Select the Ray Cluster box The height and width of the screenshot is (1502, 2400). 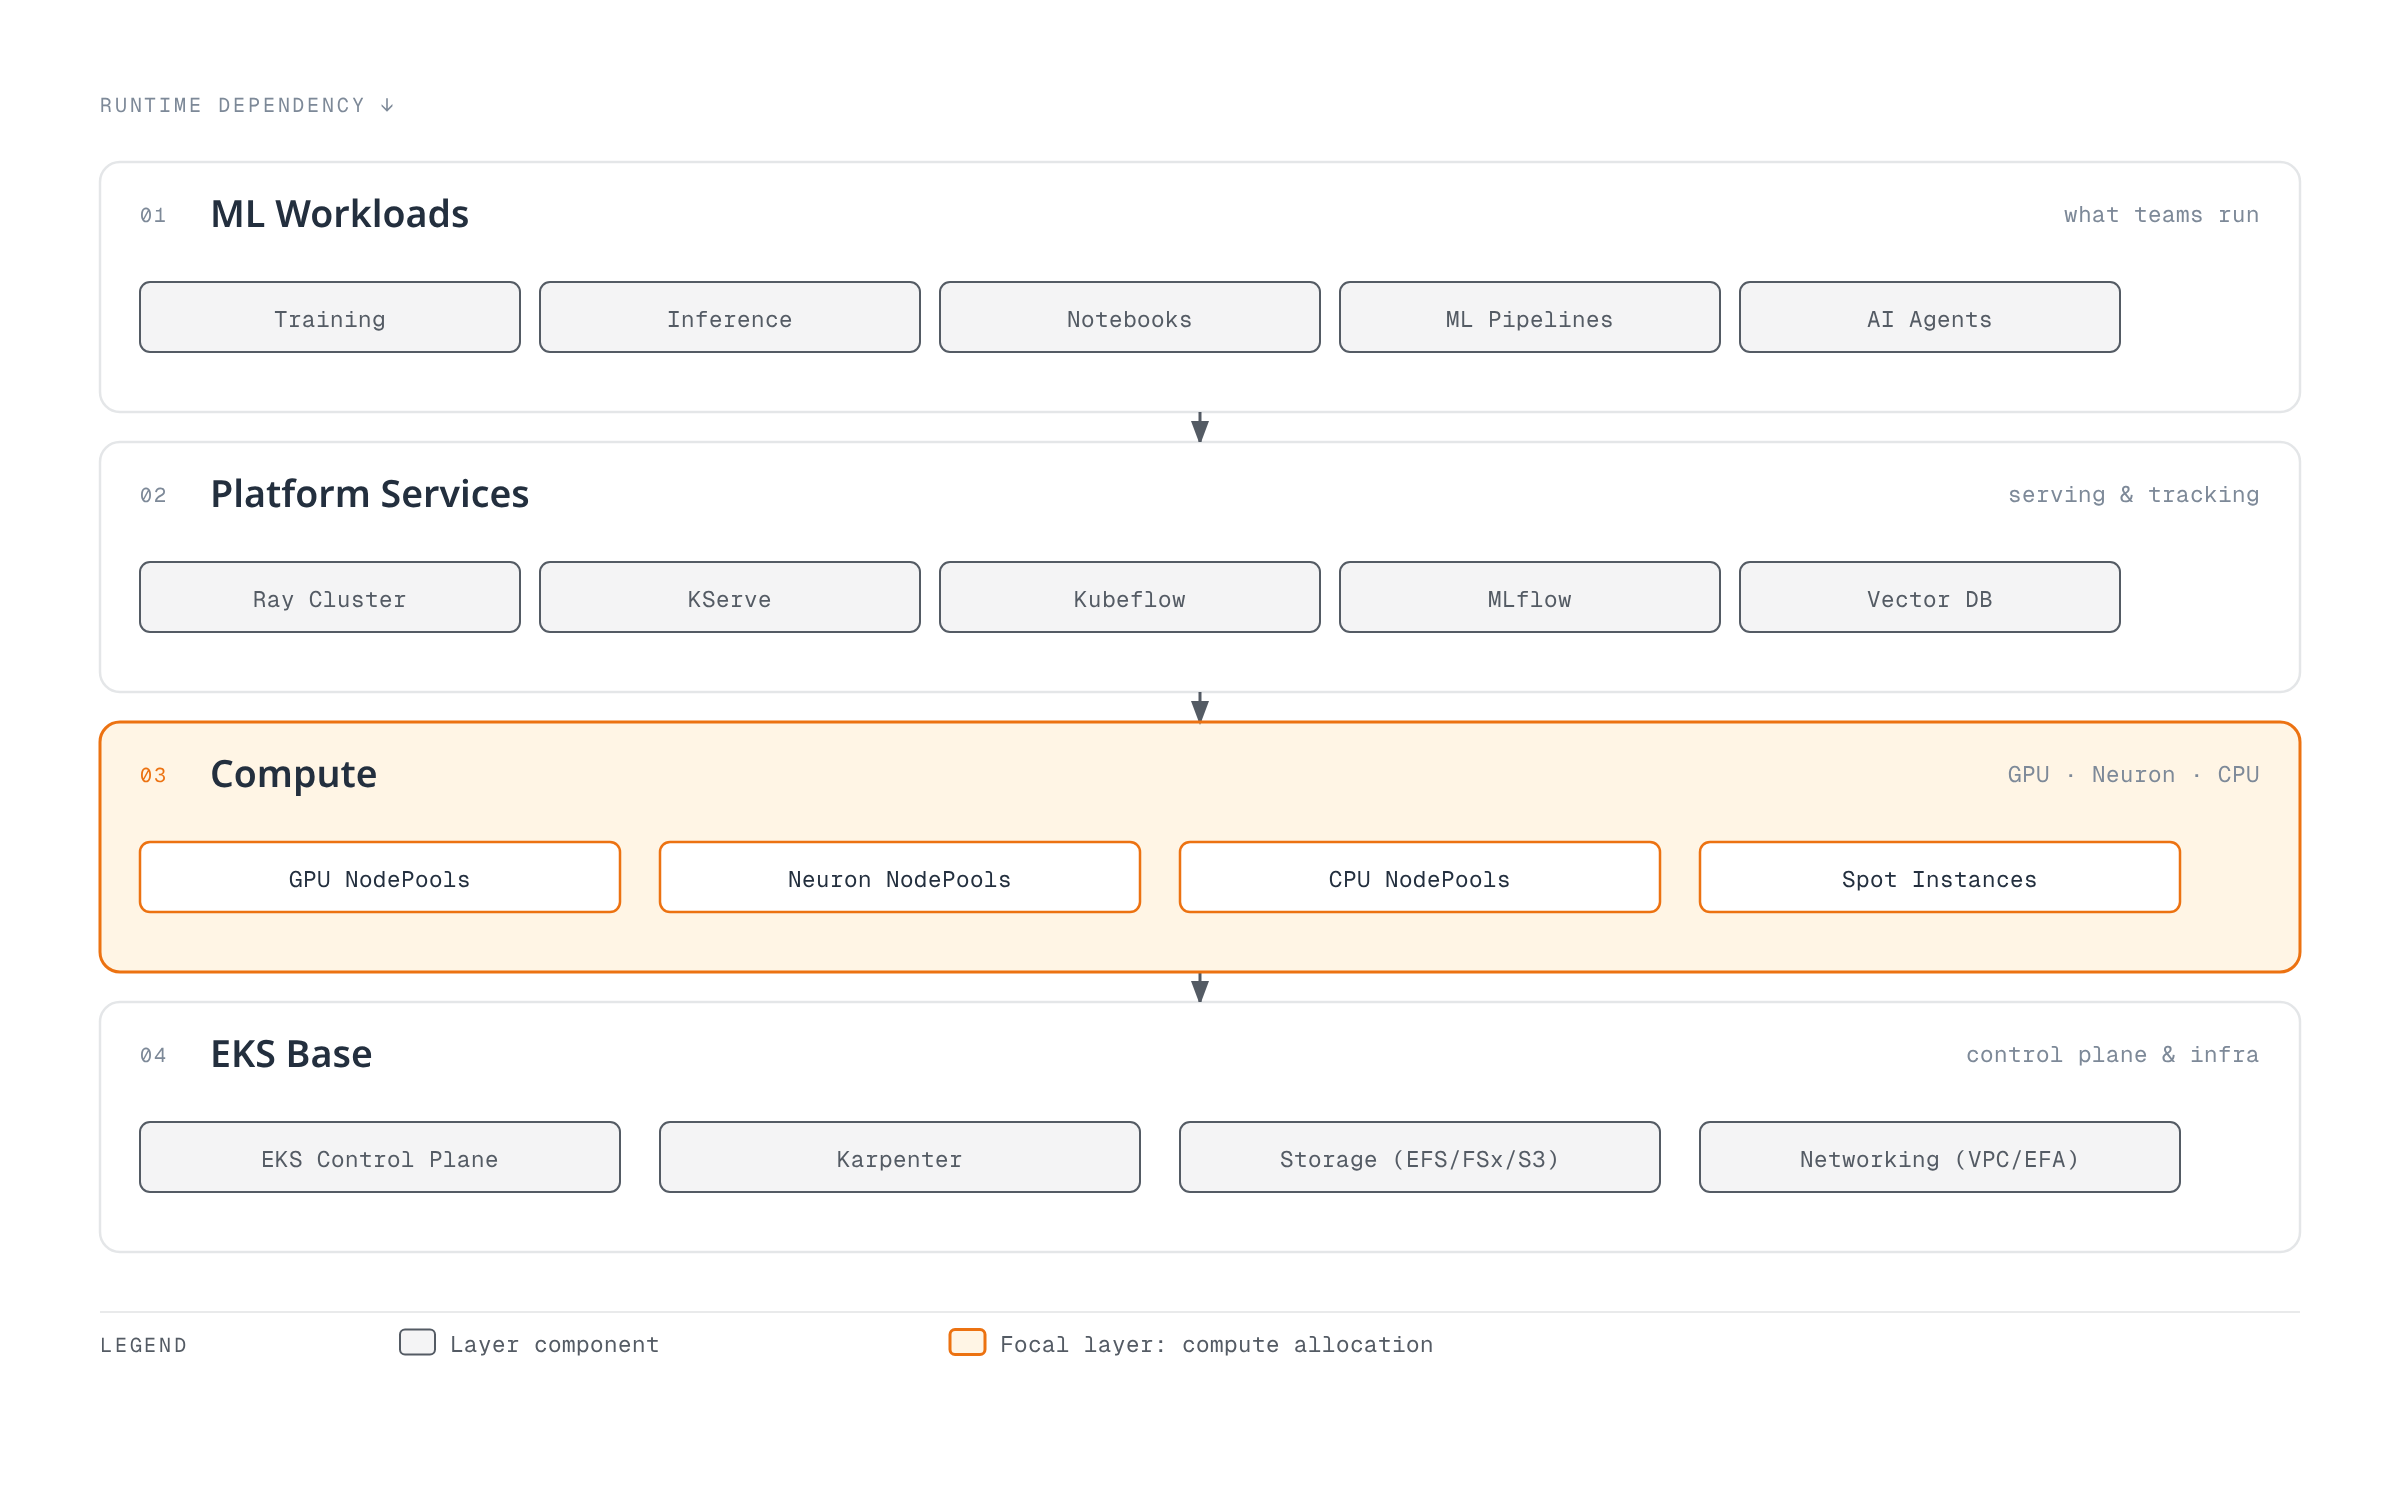[330, 597]
